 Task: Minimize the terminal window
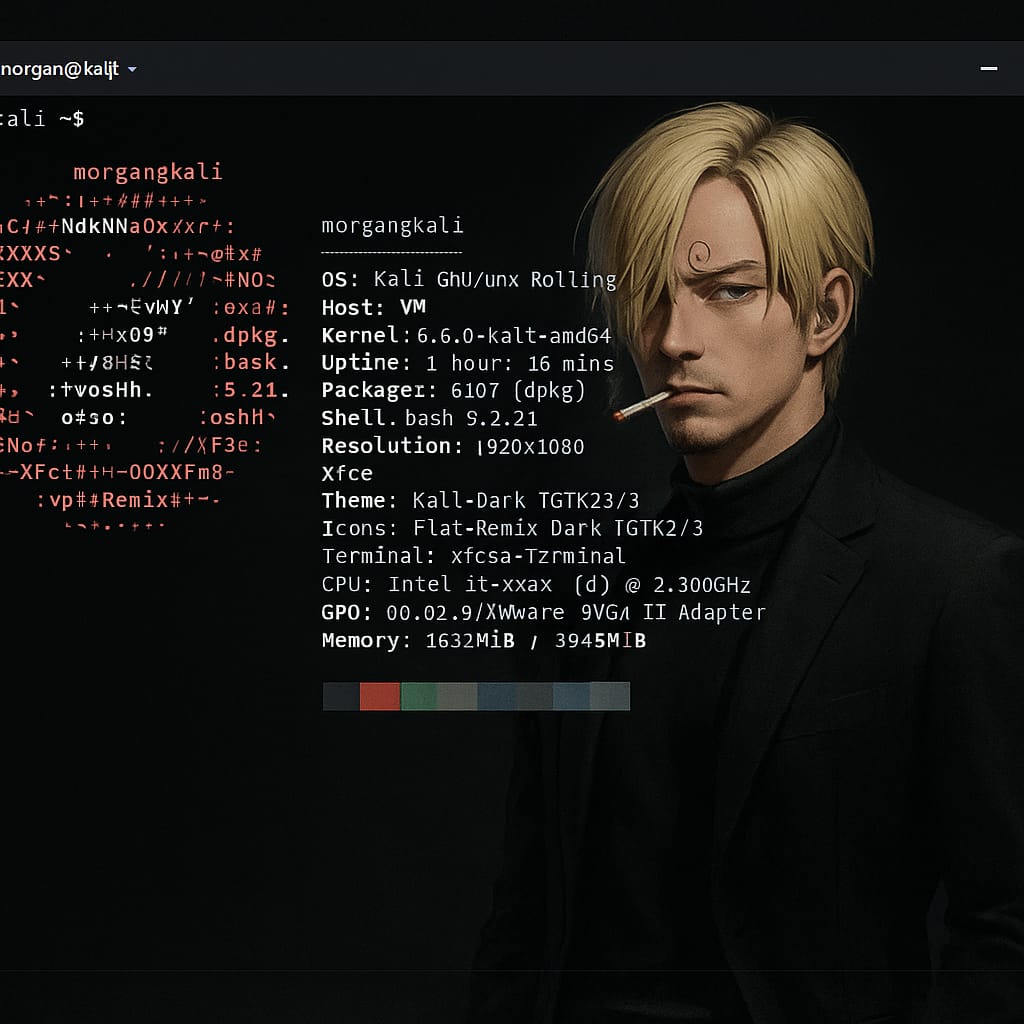click(x=988, y=69)
